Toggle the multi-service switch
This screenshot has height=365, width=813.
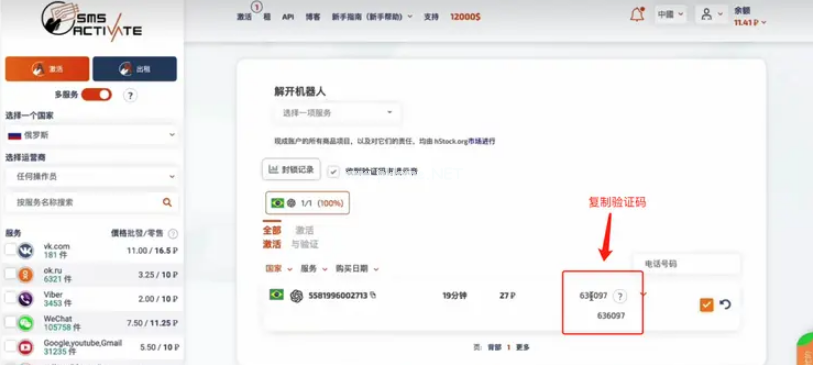[96, 95]
